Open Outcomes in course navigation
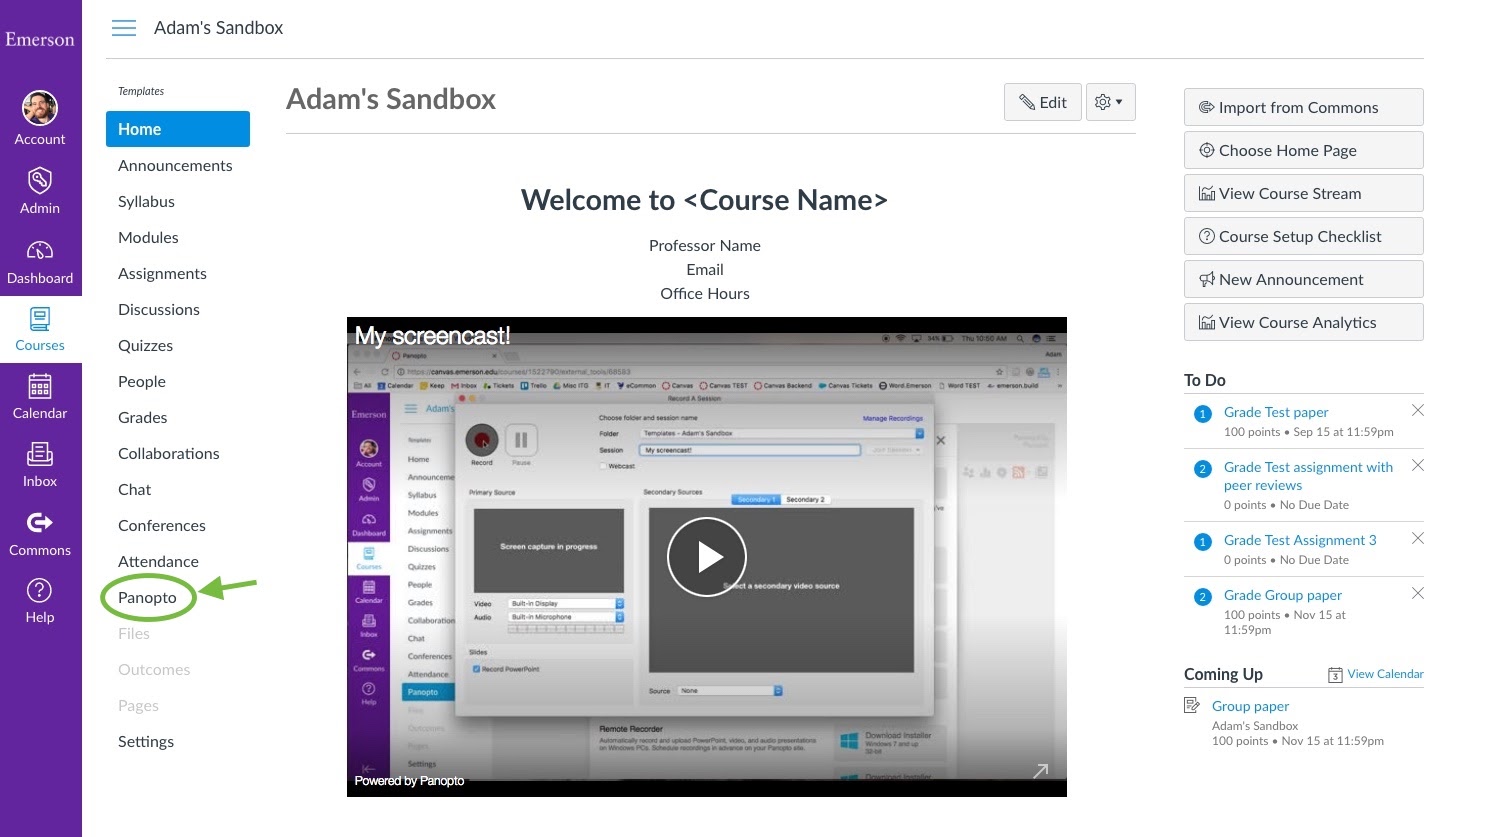The height and width of the screenshot is (837, 1504). click(x=154, y=669)
